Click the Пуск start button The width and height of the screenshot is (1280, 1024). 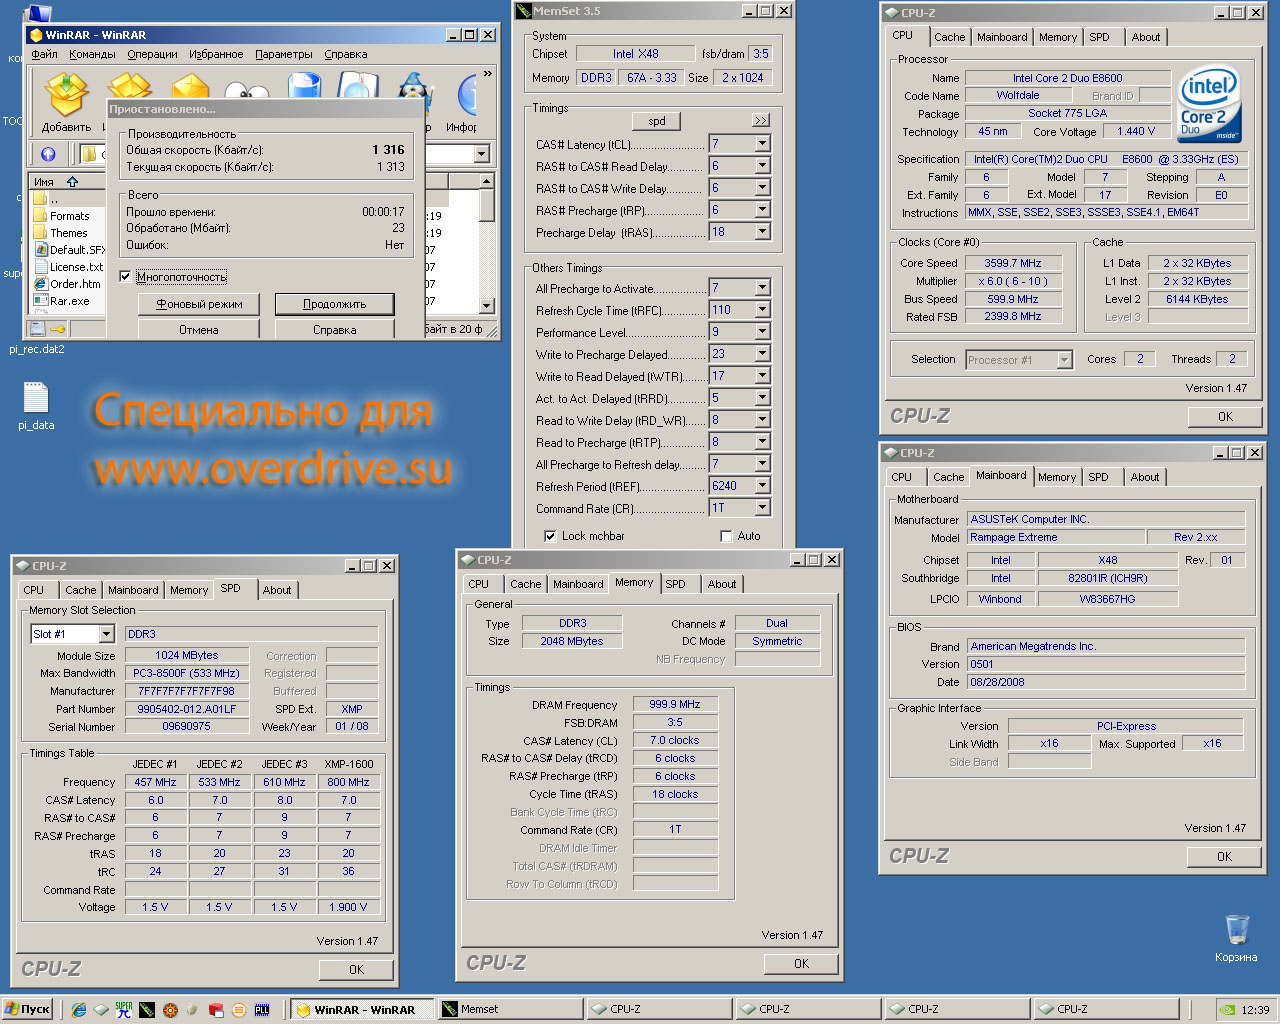pyautogui.click(x=28, y=1009)
